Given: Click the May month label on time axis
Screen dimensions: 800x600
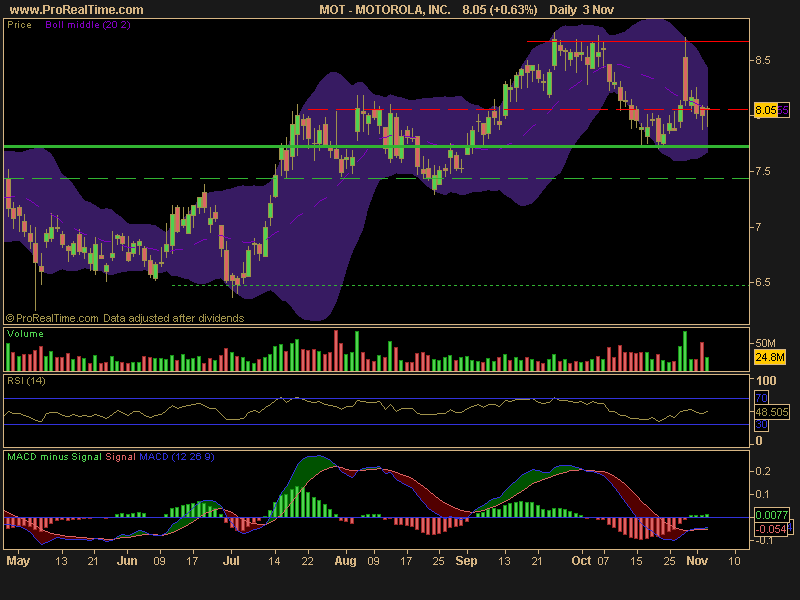Looking at the screenshot, I should coord(18,561).
